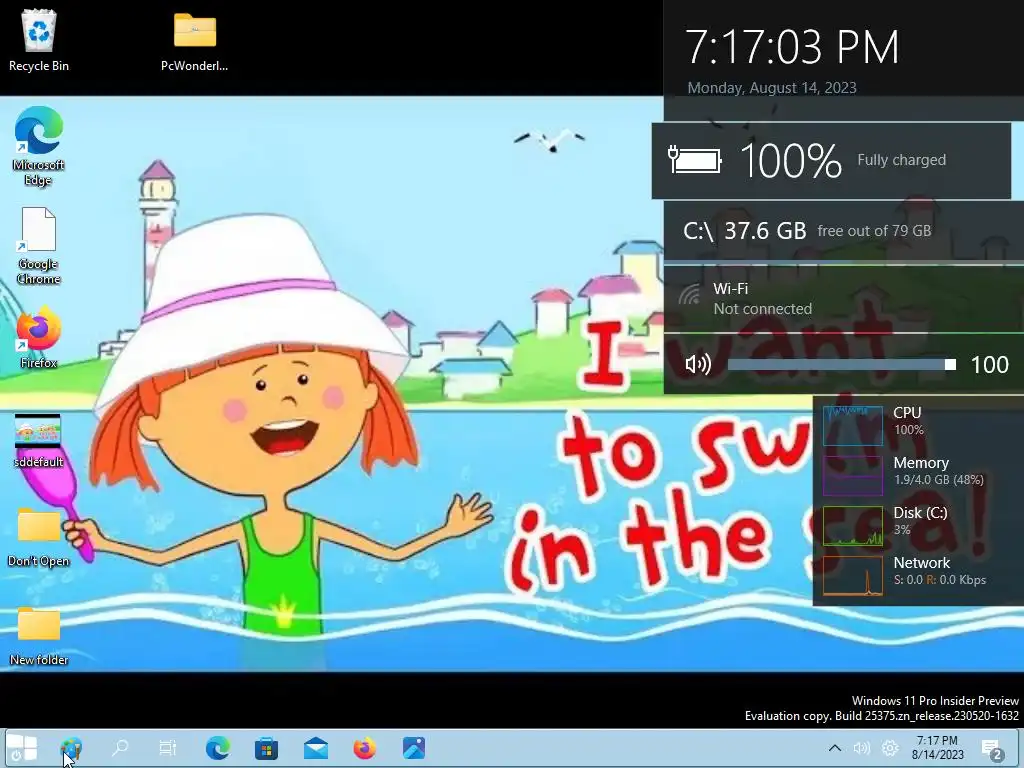Open Microsoft Store from the taskbar

[266, 748]
